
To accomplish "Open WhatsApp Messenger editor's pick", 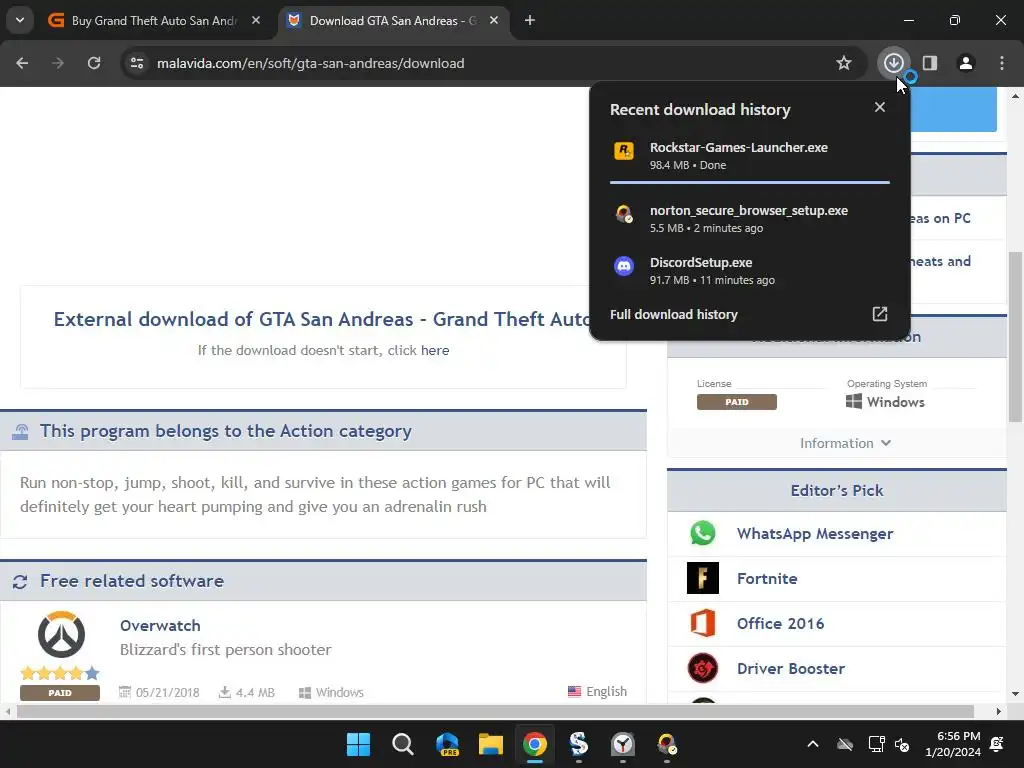I will [x=814, y=534].
